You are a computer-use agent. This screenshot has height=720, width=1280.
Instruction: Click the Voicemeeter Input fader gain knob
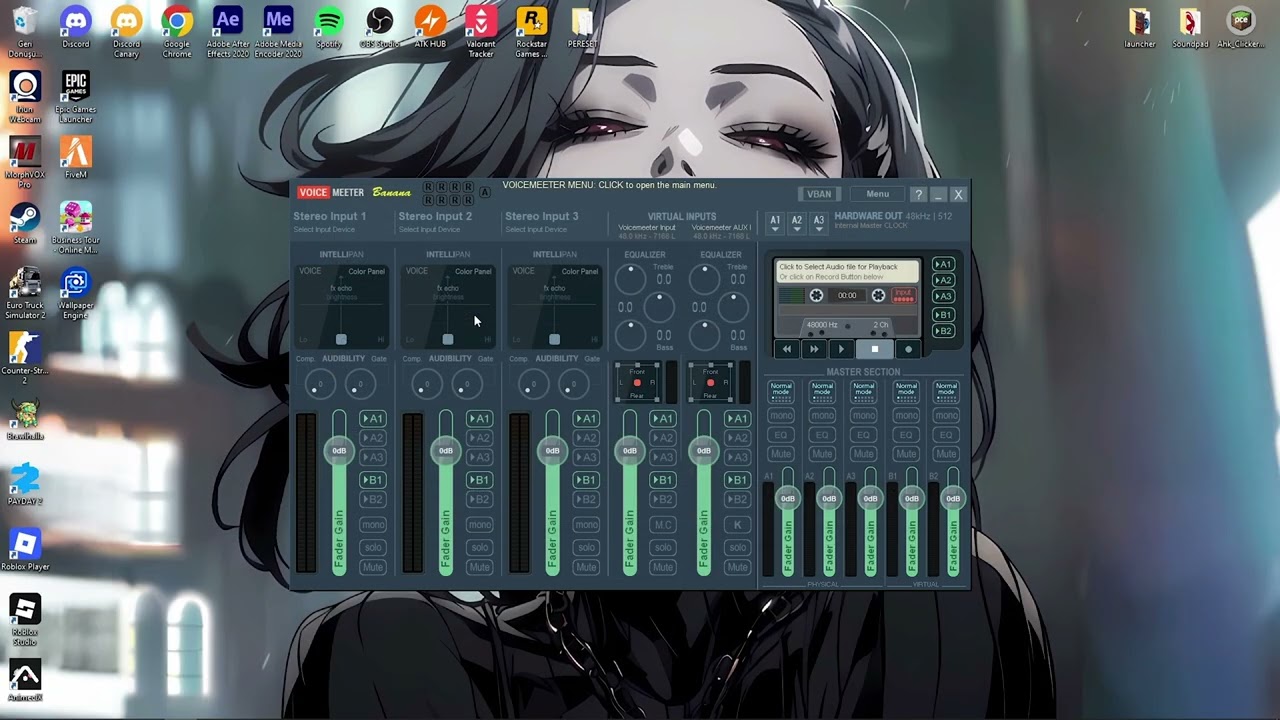(x=630, y=451)
